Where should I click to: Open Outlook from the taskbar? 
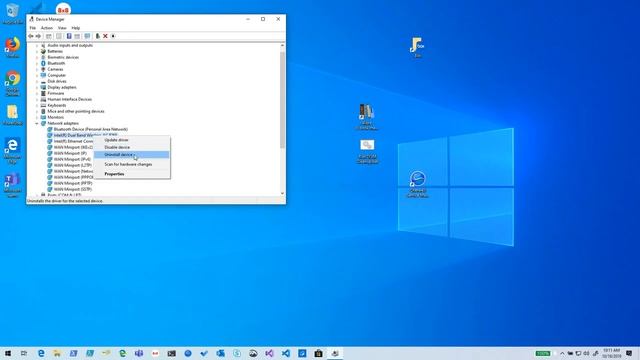[x=220, y=353]
